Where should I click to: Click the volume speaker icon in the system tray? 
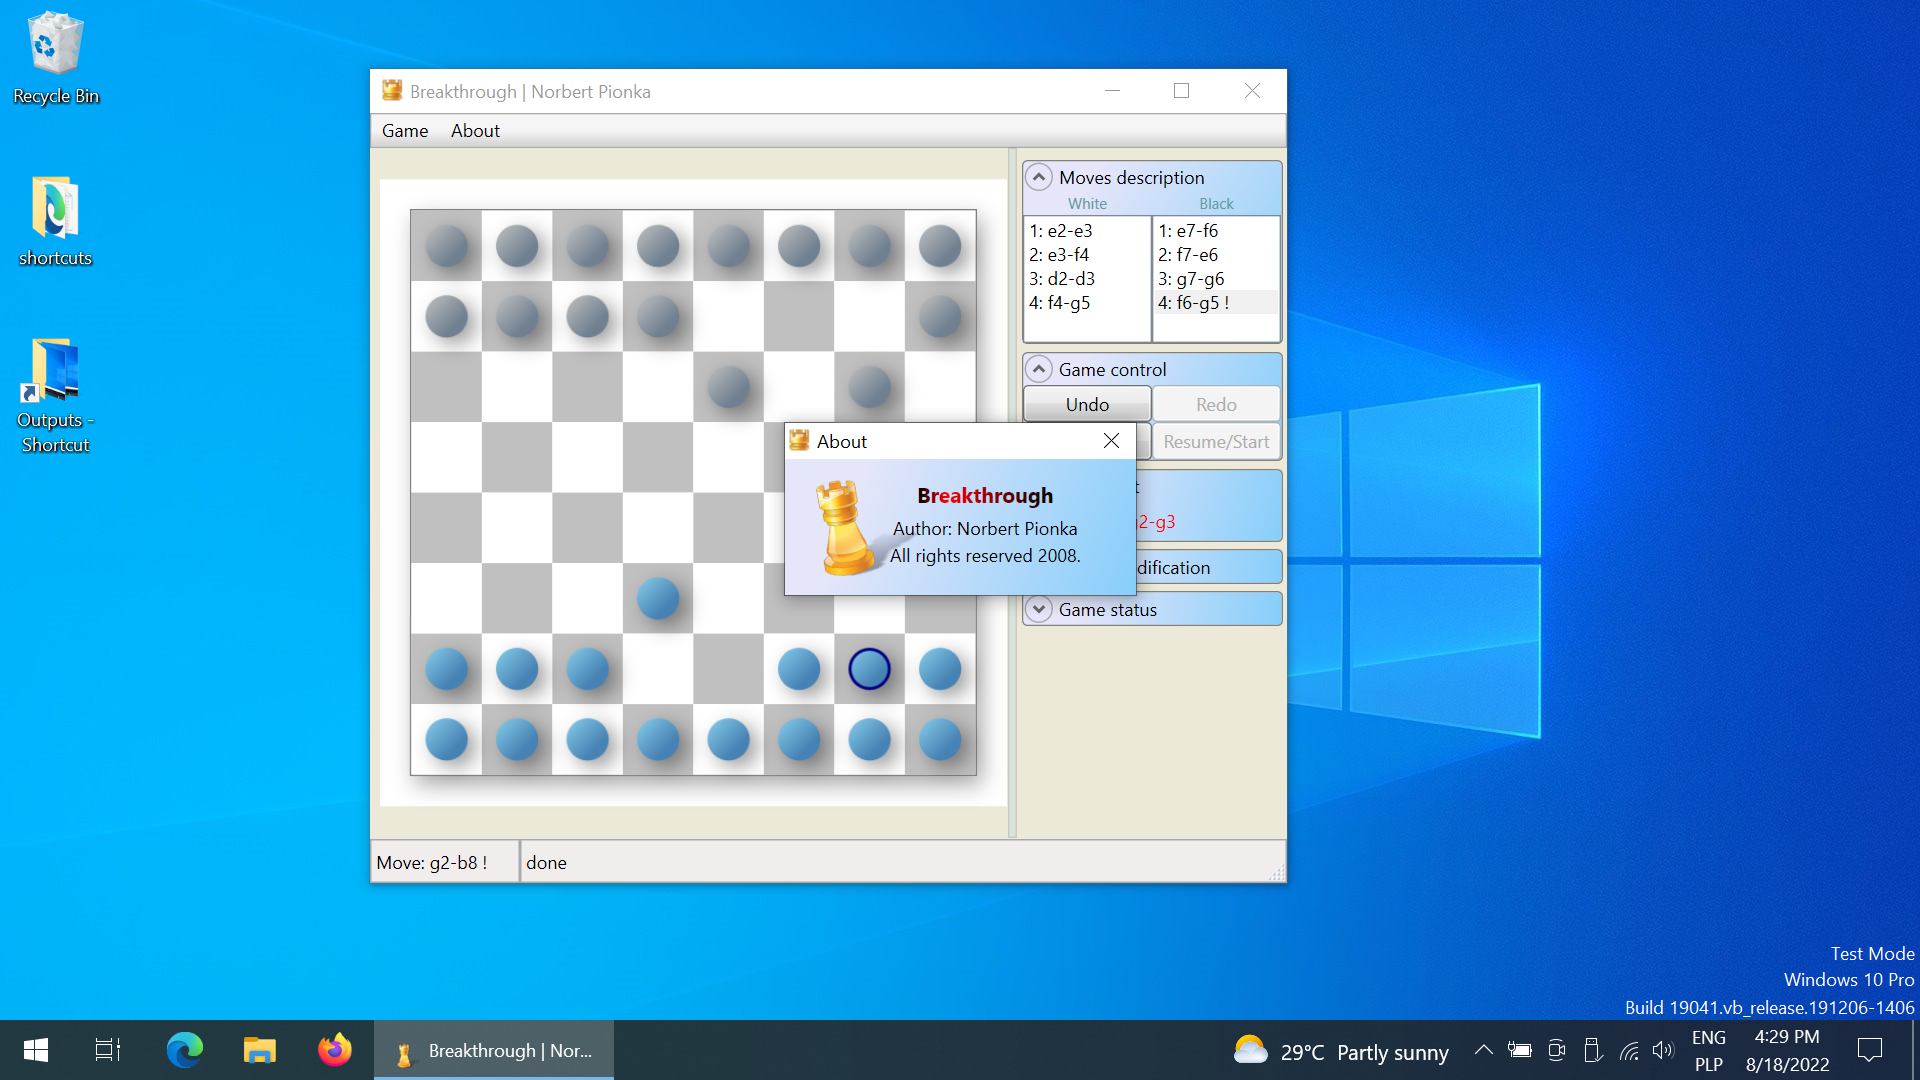click(1663, 1050)
